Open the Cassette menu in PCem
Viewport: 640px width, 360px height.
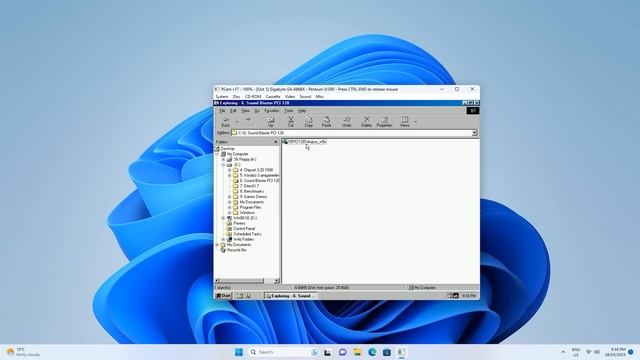pyautogui.click(x=273, y=97)
